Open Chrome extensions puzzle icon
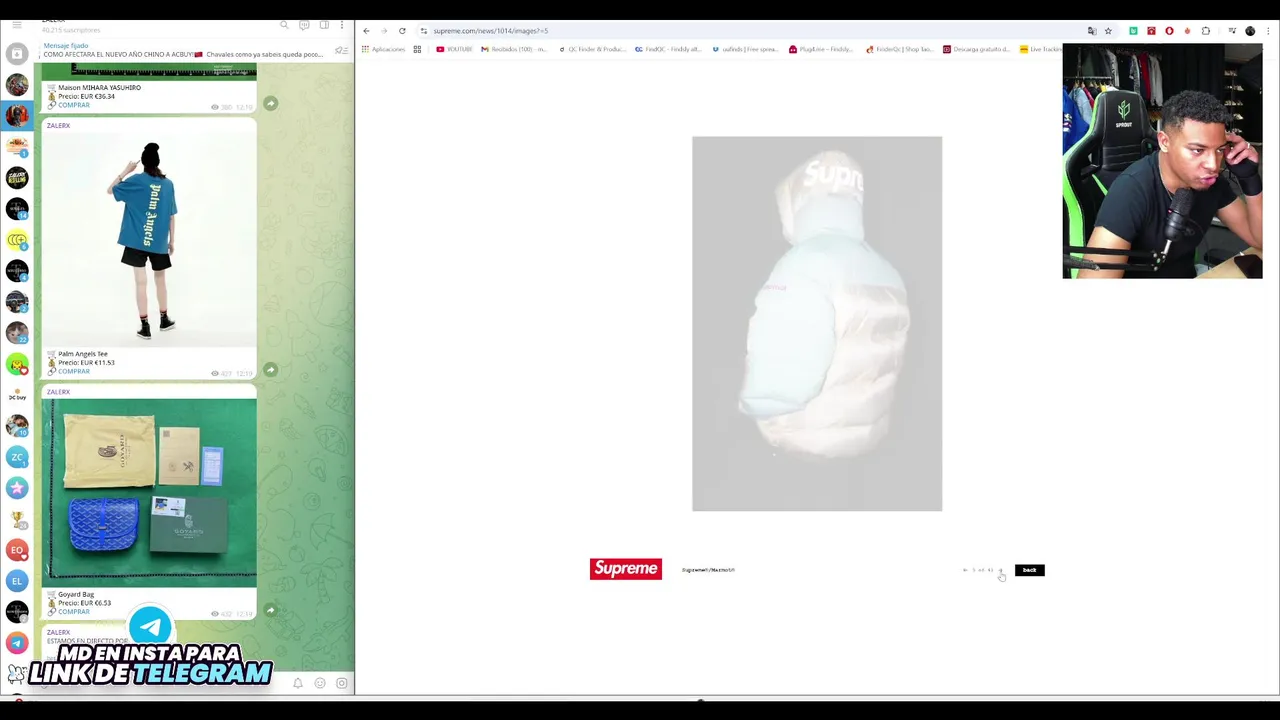Viewport: 1280px width, 720px height. (x=1205, y=31)
